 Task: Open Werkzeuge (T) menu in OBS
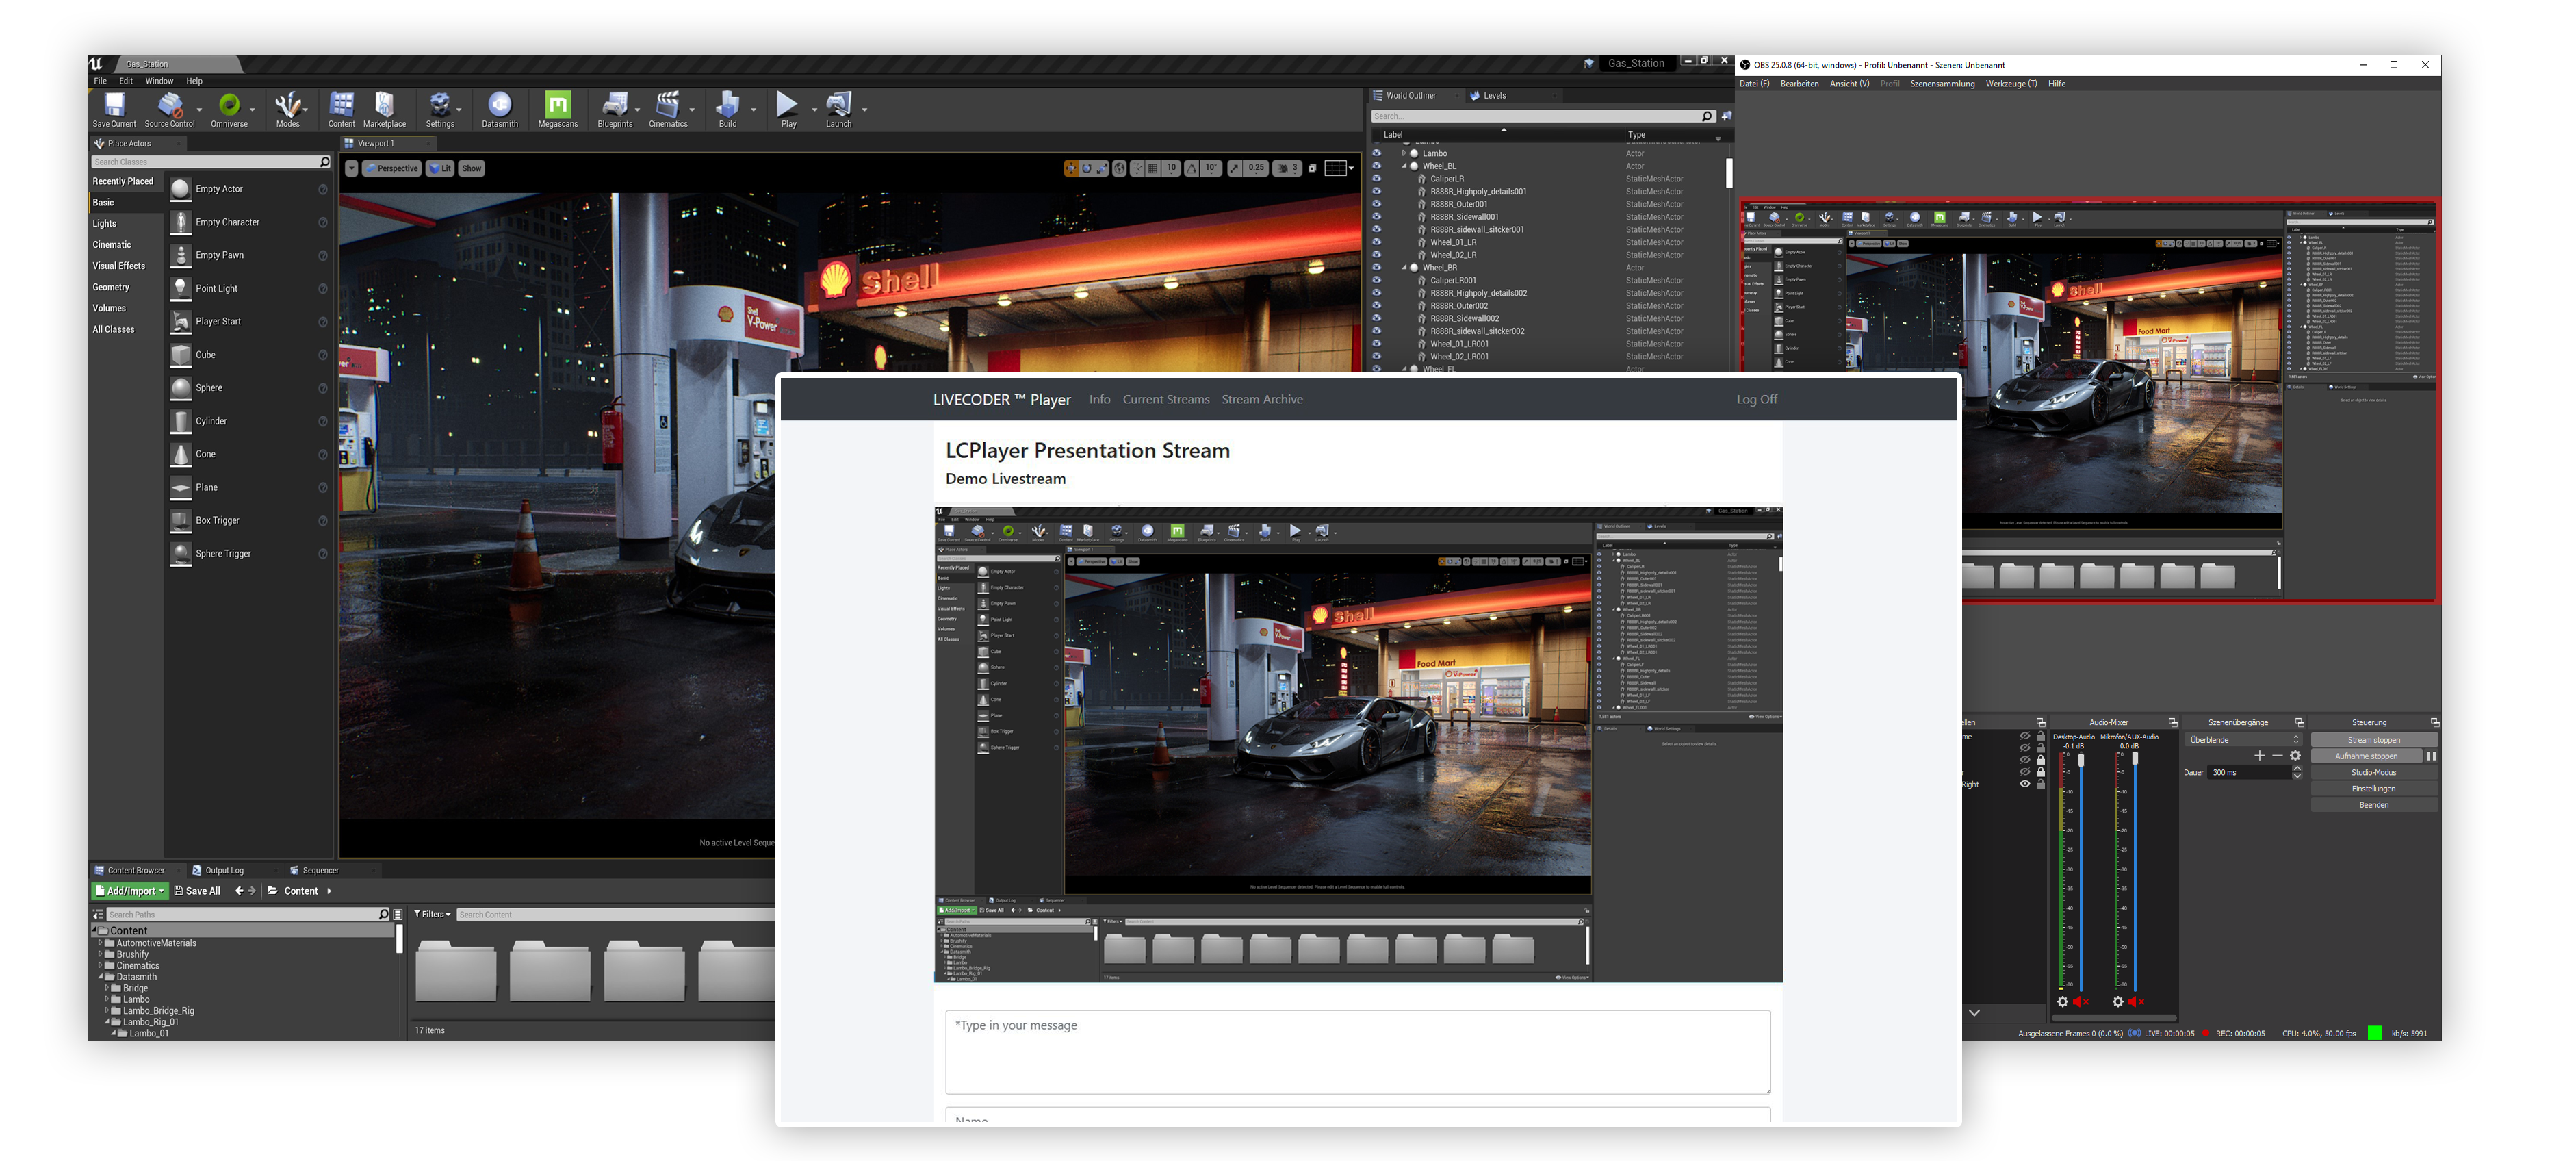click(2011, 84)
